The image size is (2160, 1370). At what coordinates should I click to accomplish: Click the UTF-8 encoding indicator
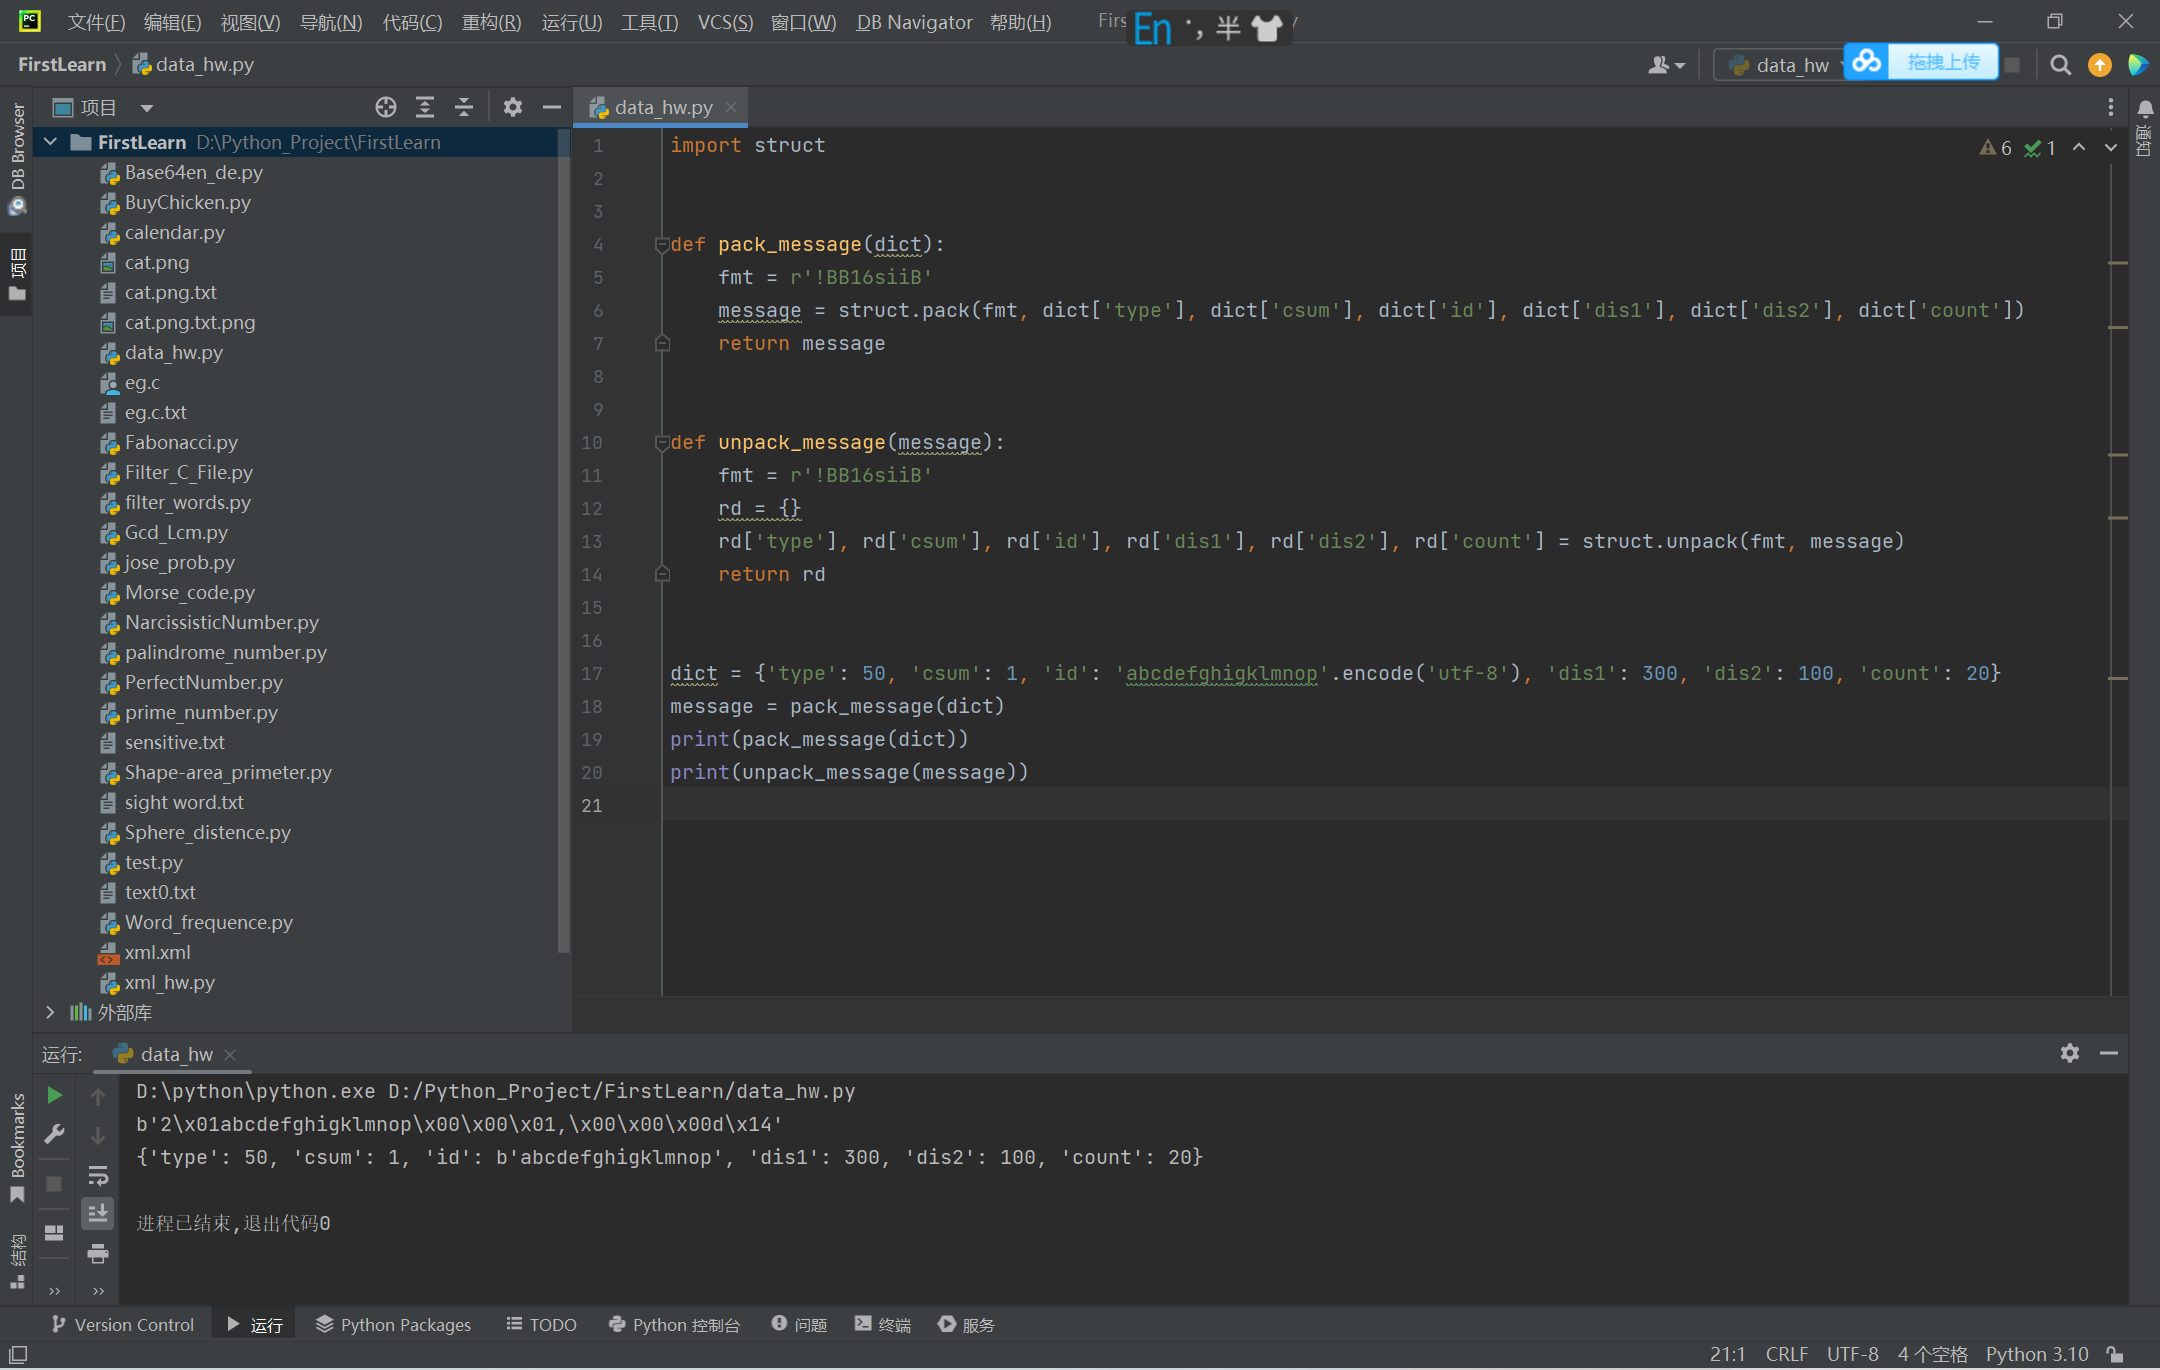coord(1852,1353)
